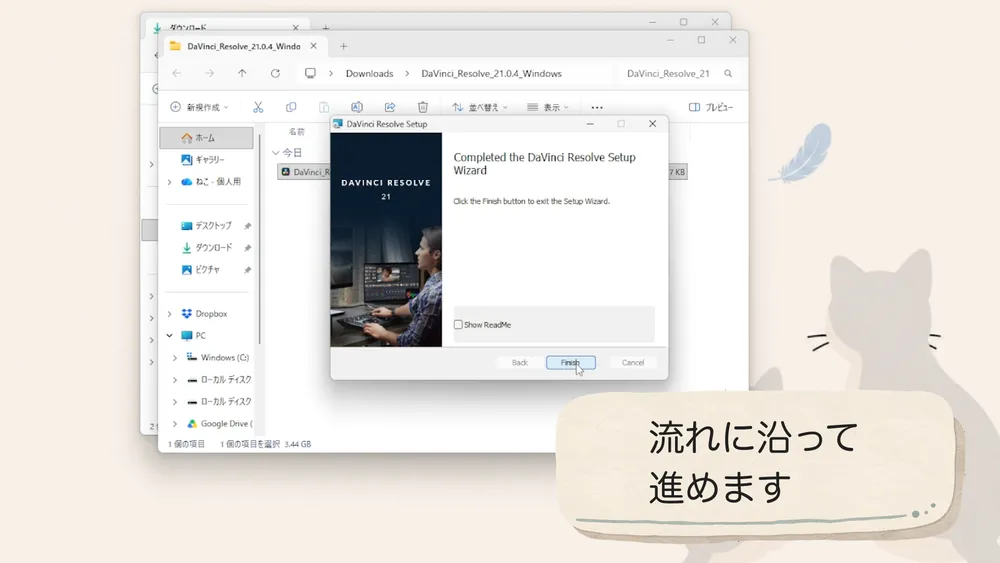The width and height of the screenshot is (1000, 563).
Task: Click the Cancel button in Setup wizard
Action: (x=633, y=362)
